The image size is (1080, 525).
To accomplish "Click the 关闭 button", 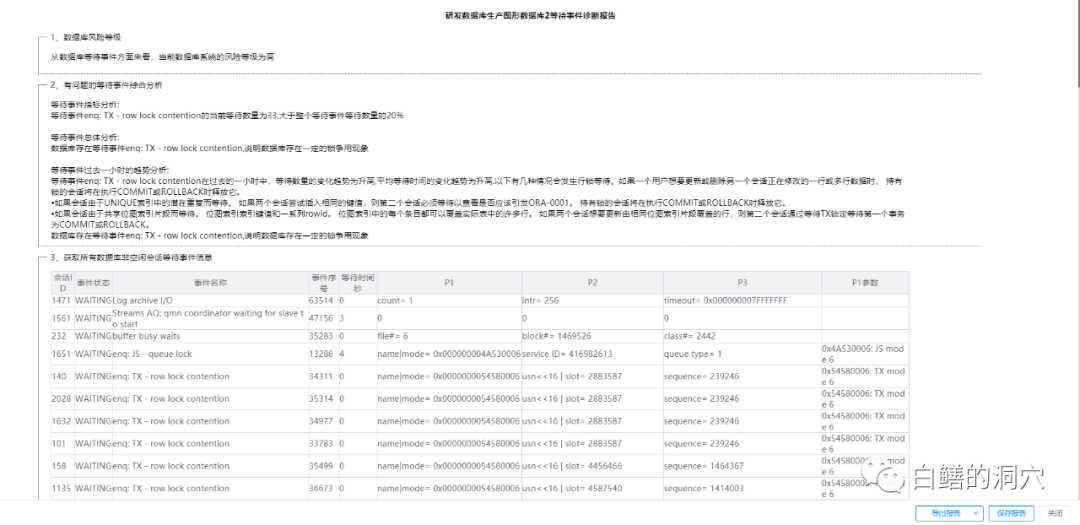I will tap(1055, 513).
